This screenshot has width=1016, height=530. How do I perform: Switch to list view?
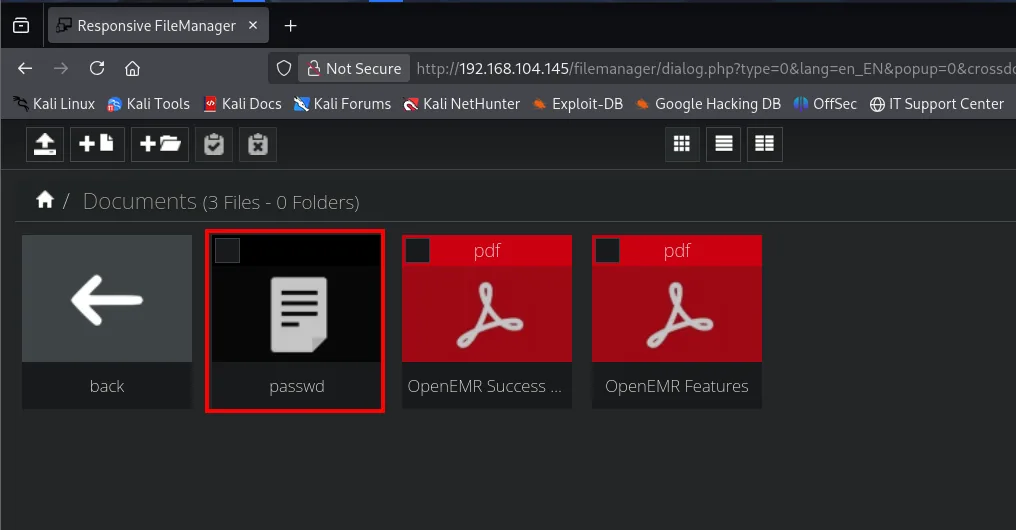[x=724, y=144]
